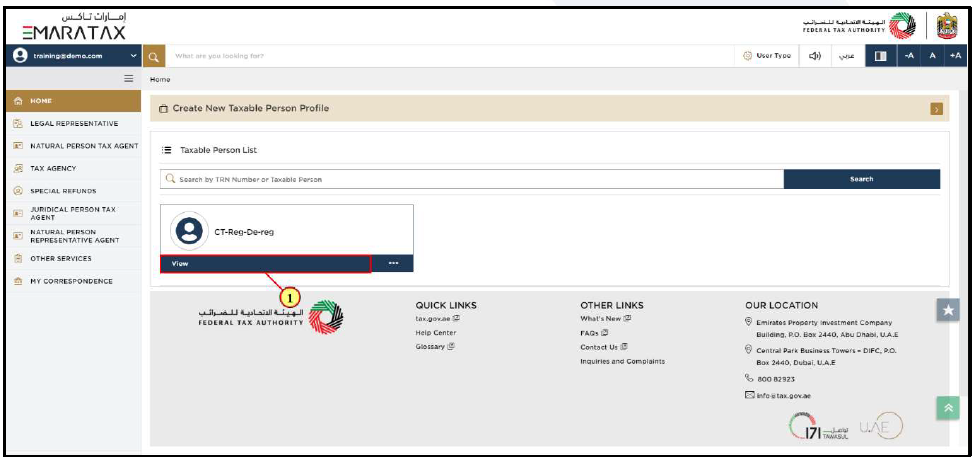The height and width of the screenshot is (457, 972).
Task: Toggle the high-contrast display mode
Action: point(880,56)
